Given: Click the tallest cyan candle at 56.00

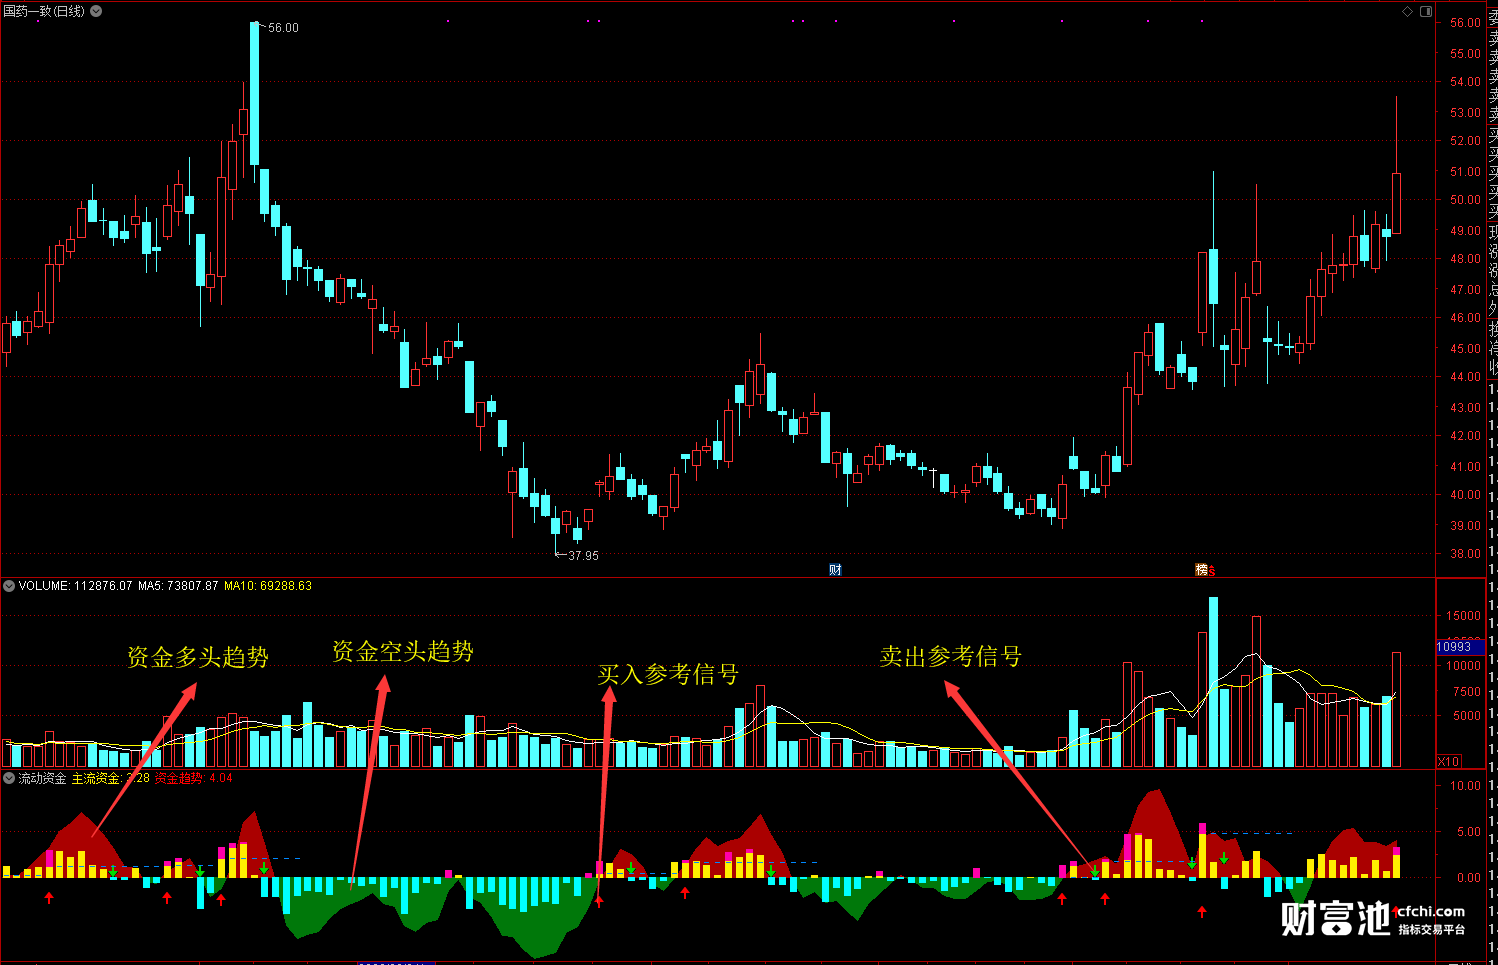Looking at the screenshot, I should pos(255,93).
